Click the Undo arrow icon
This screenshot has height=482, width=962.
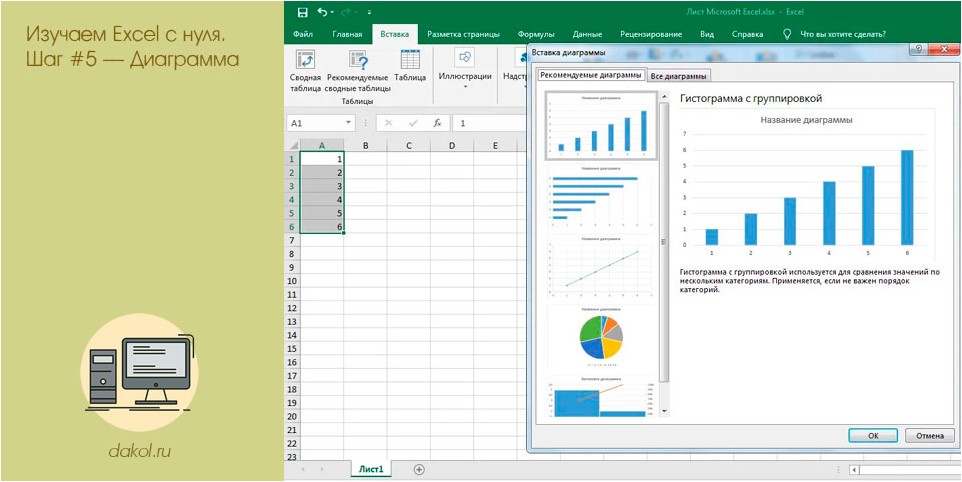point(322,12)
